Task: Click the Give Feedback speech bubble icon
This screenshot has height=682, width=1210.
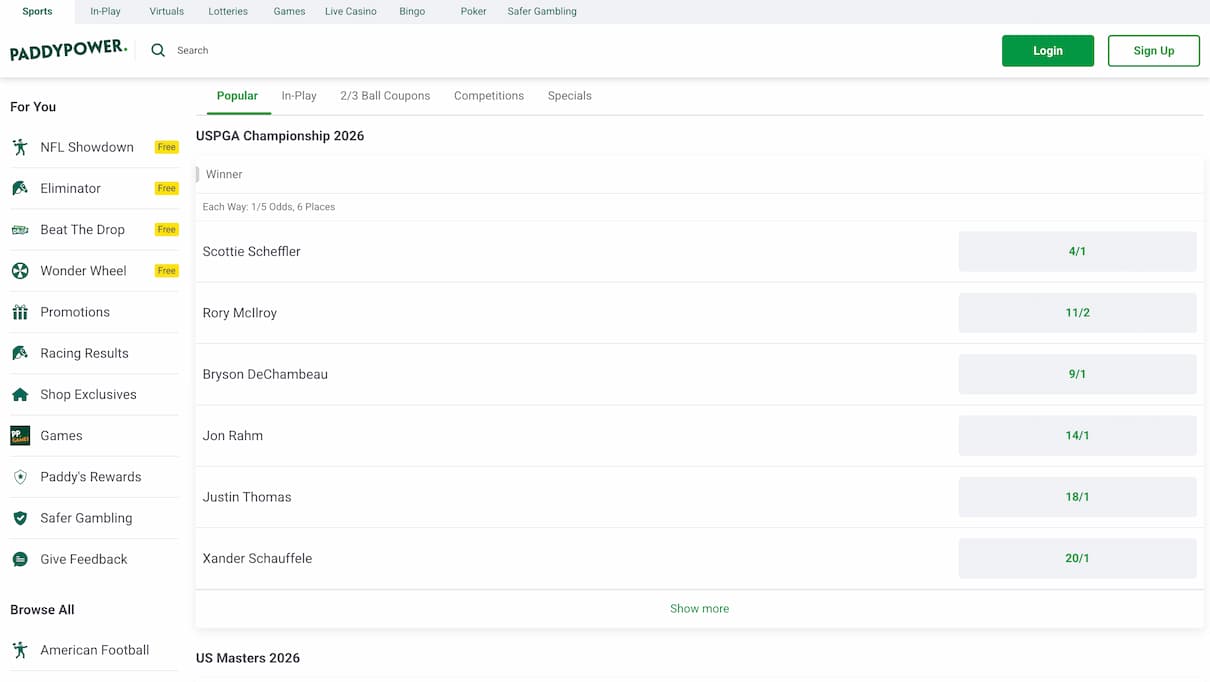Action: click(x=20, y=560)
